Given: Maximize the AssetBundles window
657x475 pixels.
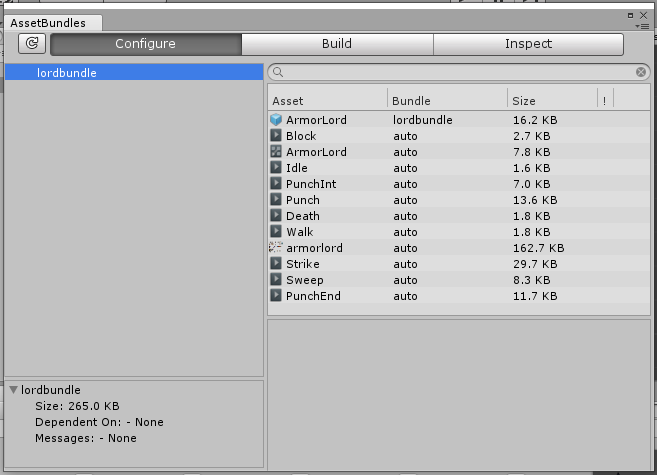Looking at the screenshot, I should (630, 15).
